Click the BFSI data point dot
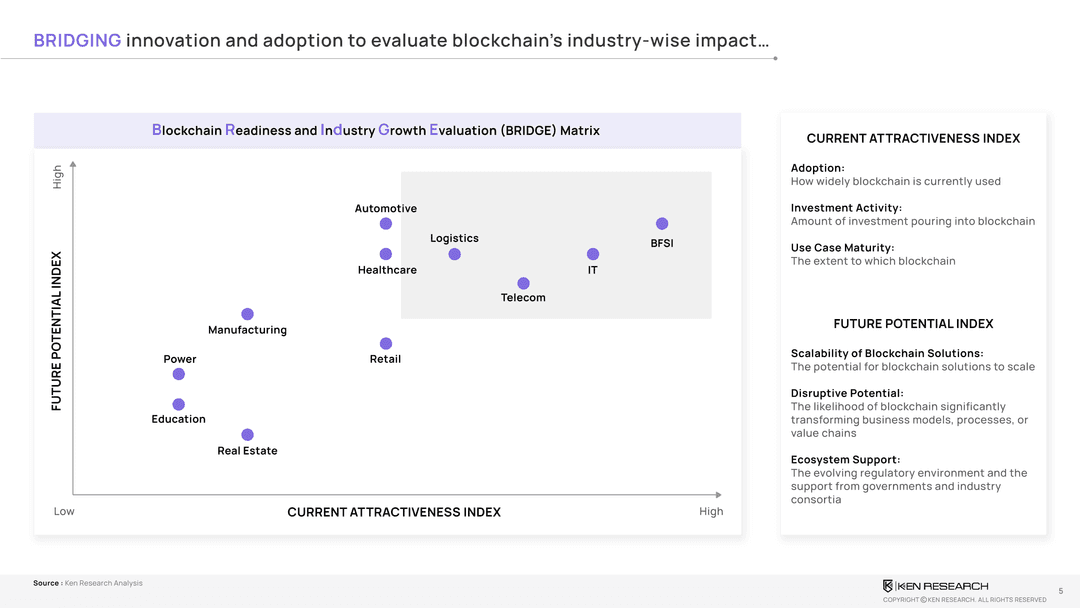The height and width of the screenshot is (608, 1080). [x=662, y=224]
